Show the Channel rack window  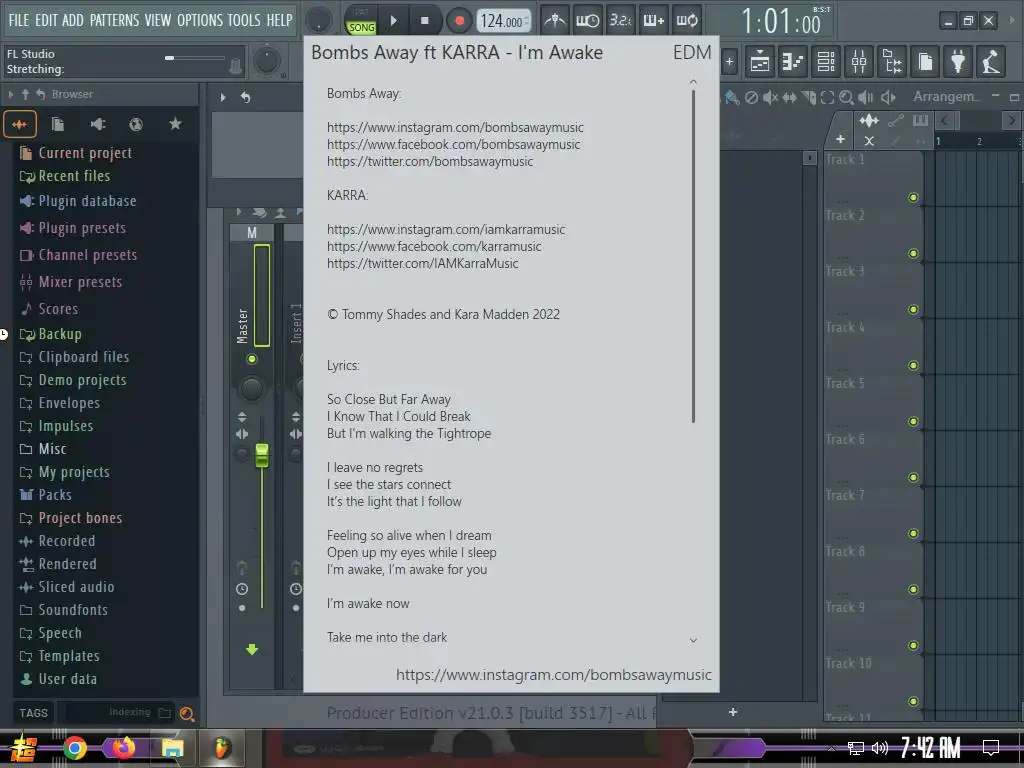click(x=826, y=62)
